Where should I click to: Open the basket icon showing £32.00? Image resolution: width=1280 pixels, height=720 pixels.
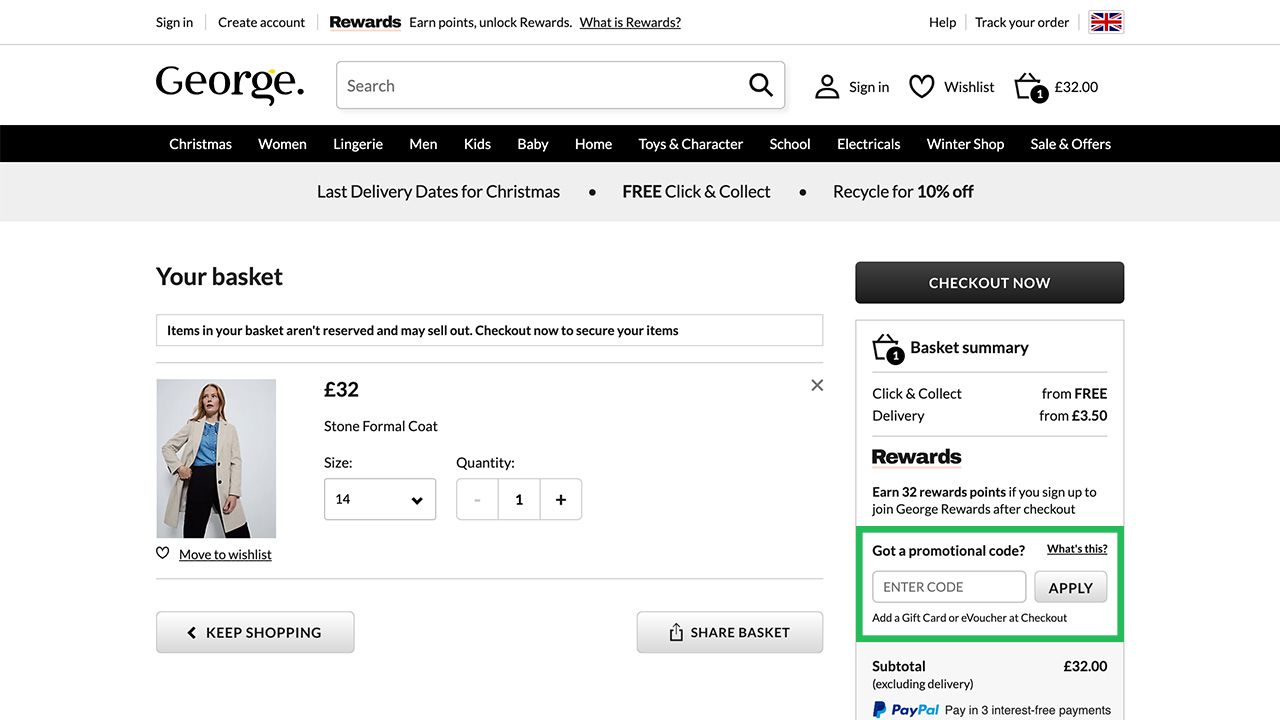pos(1029,87)
